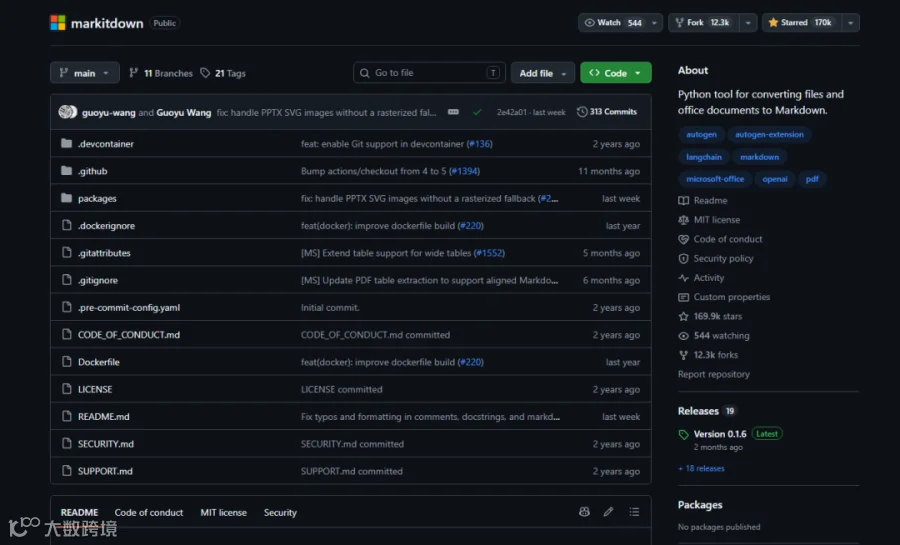Click guoyu-wang author avatar

pos(68,112)
